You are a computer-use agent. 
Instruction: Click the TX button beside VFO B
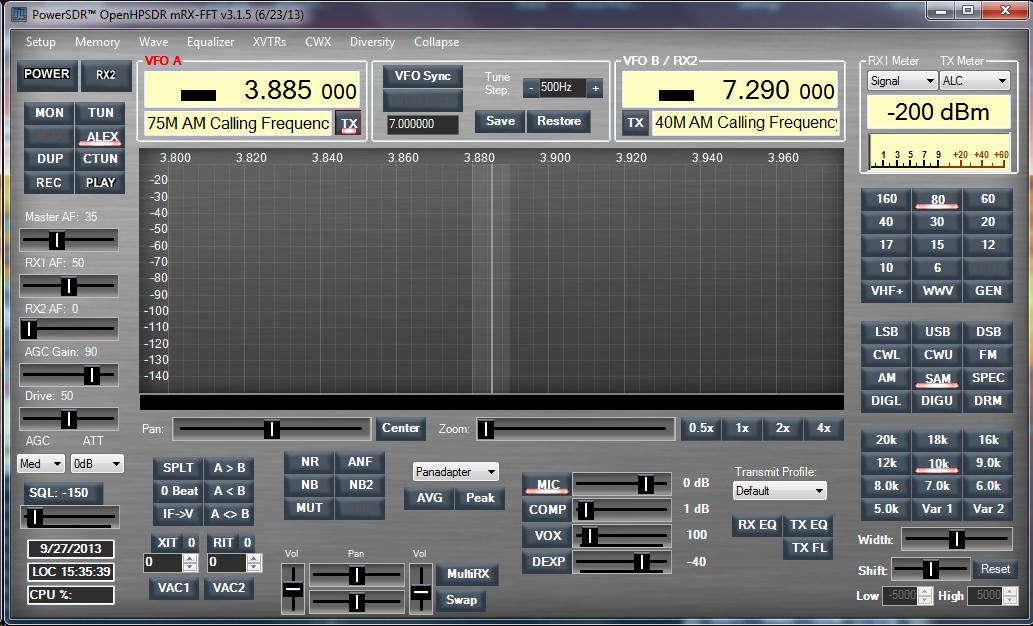coord(634,123)
